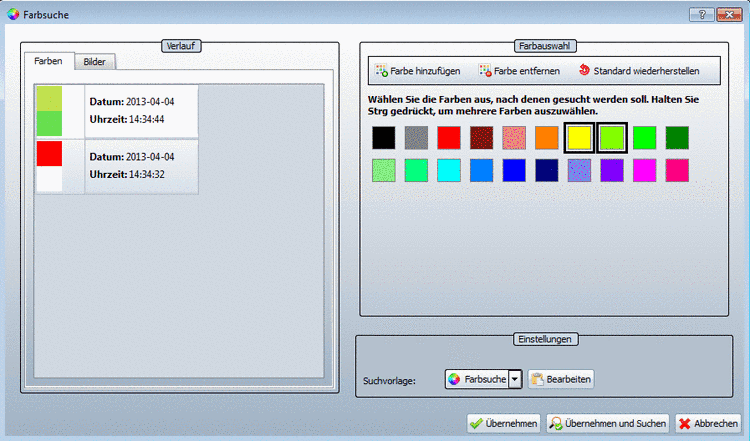Click the help question mark button
The width and height of the screenshot is (750, 441).
point(702,15)
